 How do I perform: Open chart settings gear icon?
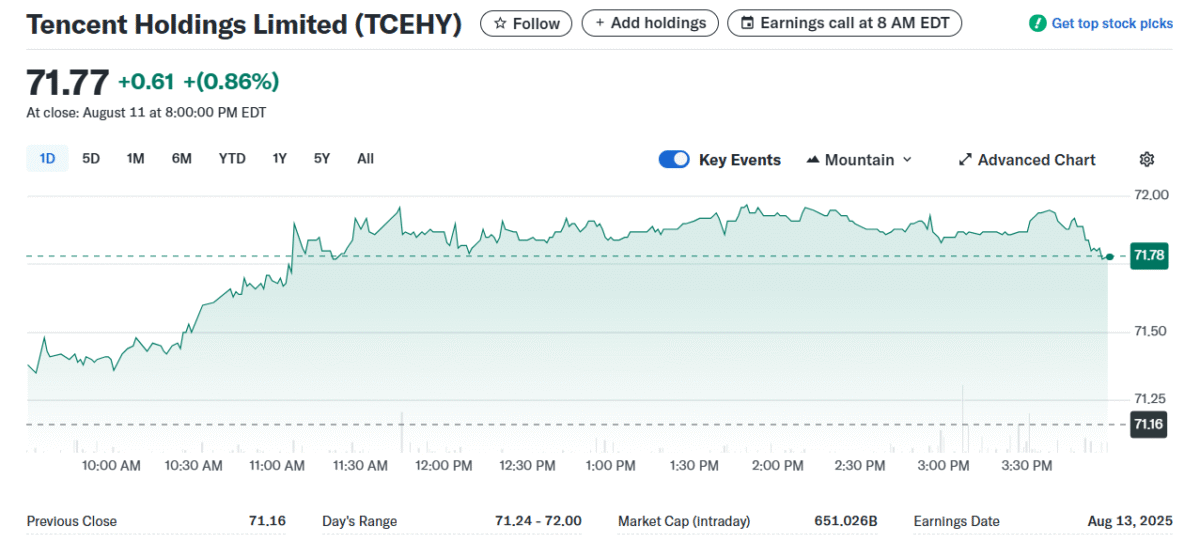point(1147,160)
